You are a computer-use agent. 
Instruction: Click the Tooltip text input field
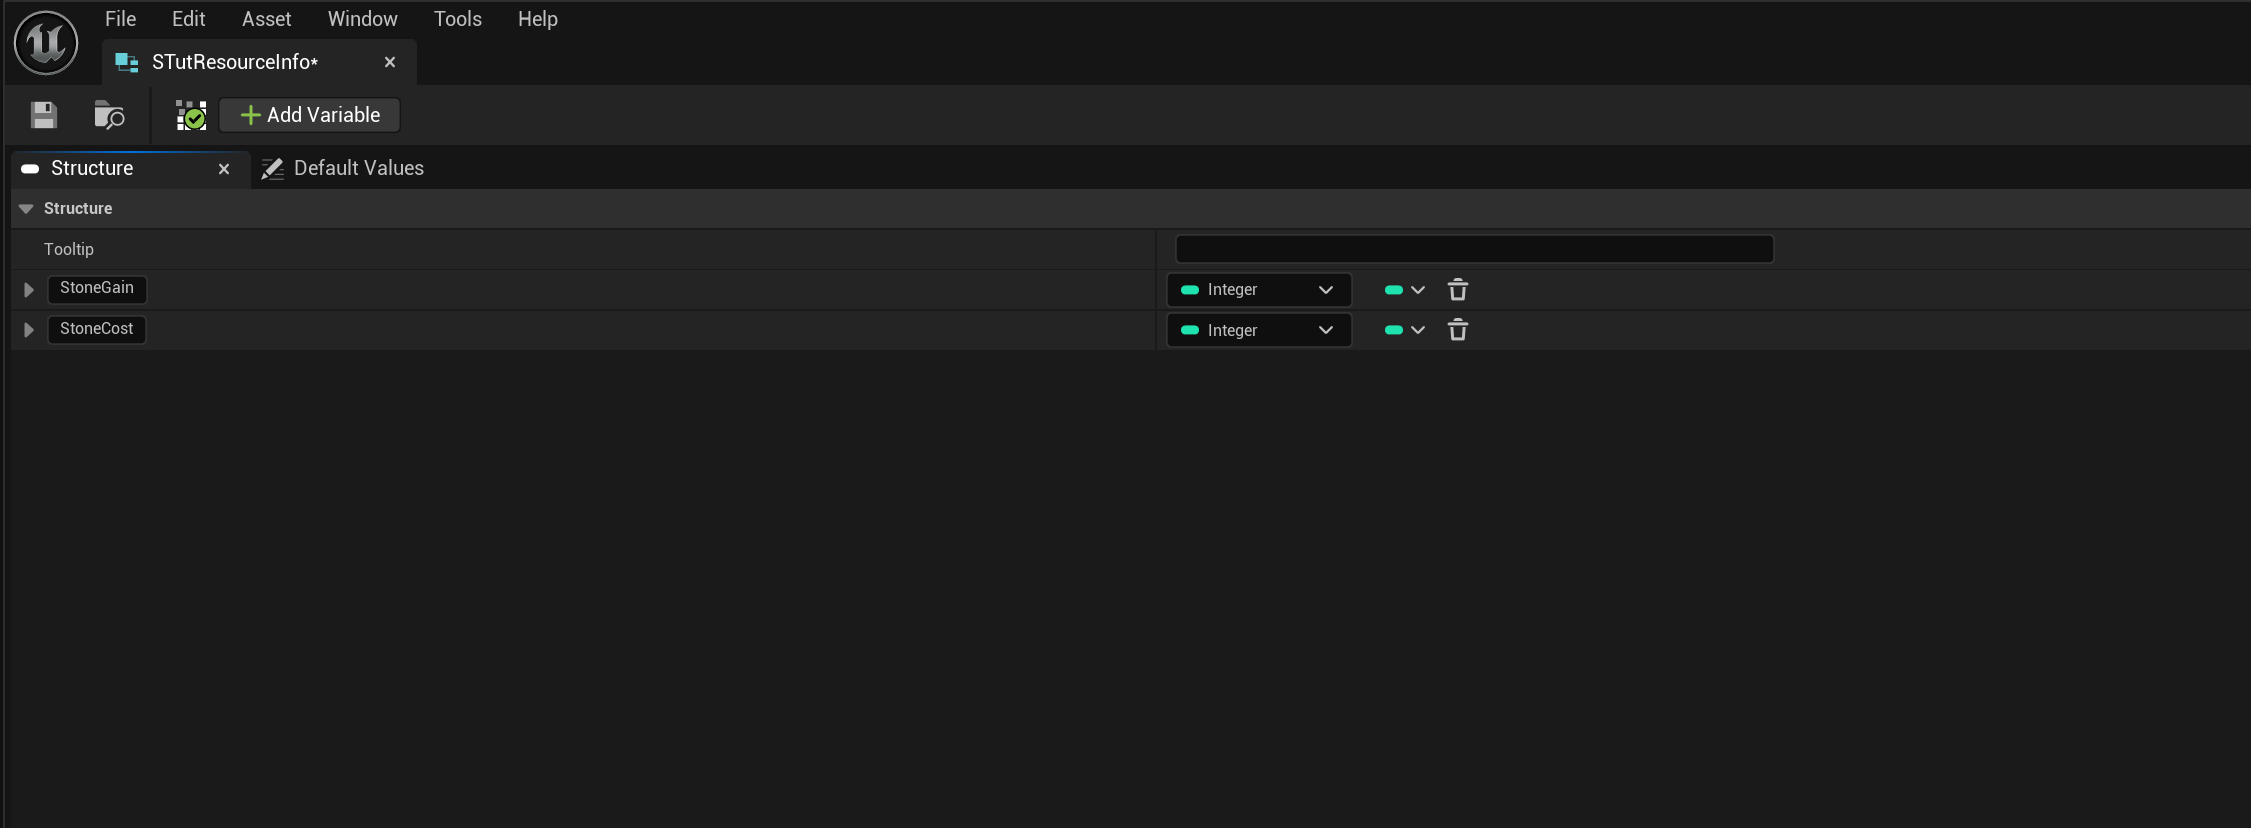pos(1474,249)
